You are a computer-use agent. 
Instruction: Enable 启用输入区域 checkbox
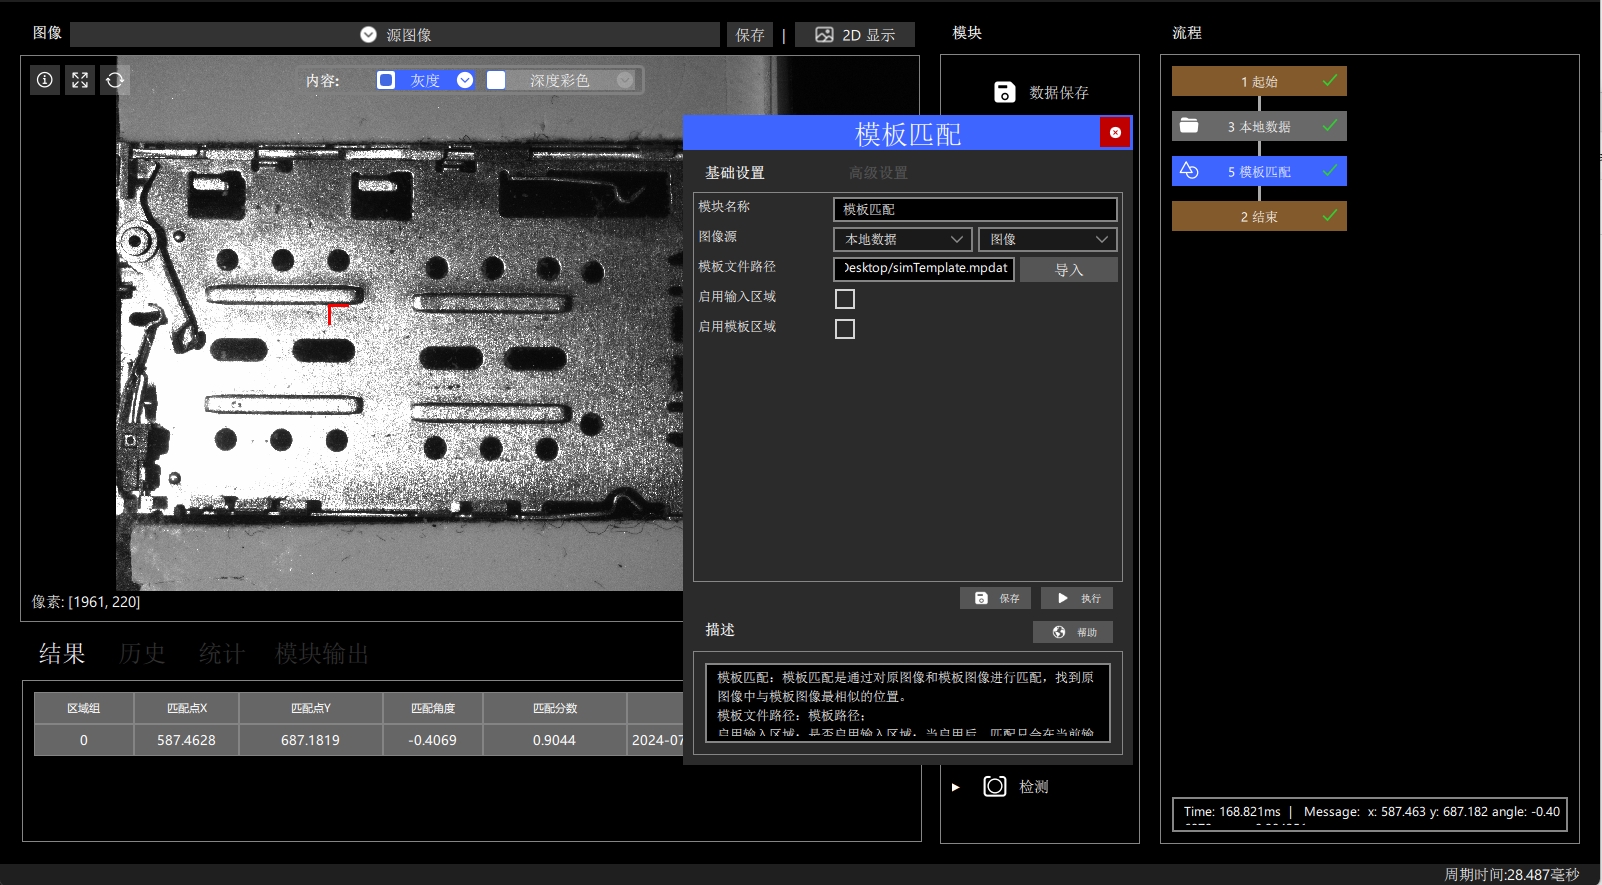[845, 298]
